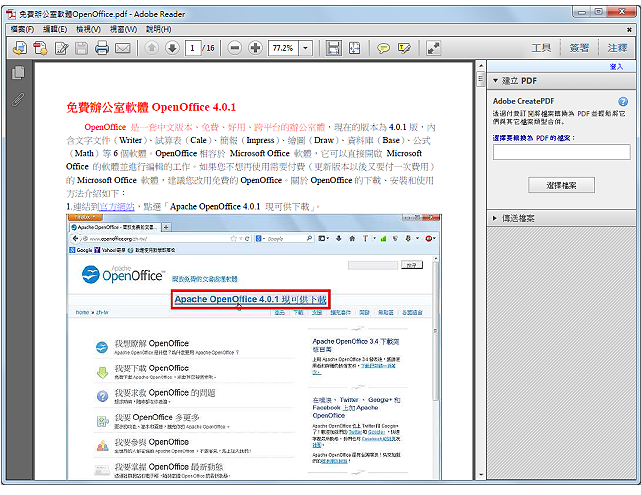641x495 pixels.
Task: Maximize the Adobe Reader window
Action: pyautogui.click(x=598, y=12)
